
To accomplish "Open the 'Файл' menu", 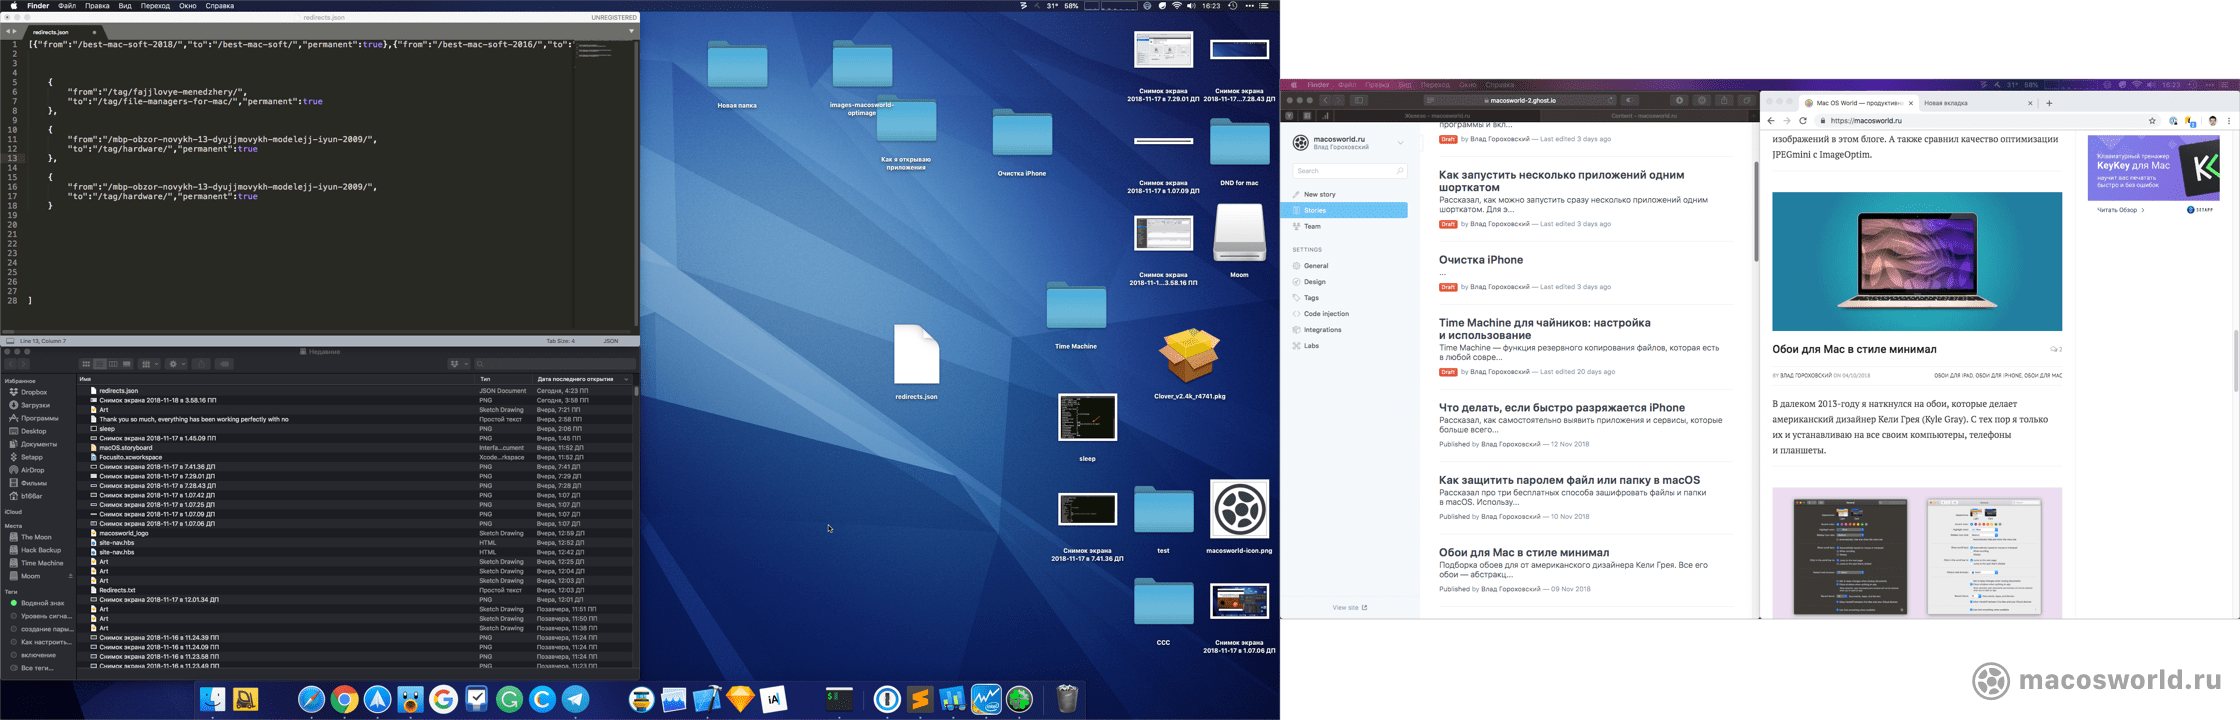I will [x=67, y=6].
